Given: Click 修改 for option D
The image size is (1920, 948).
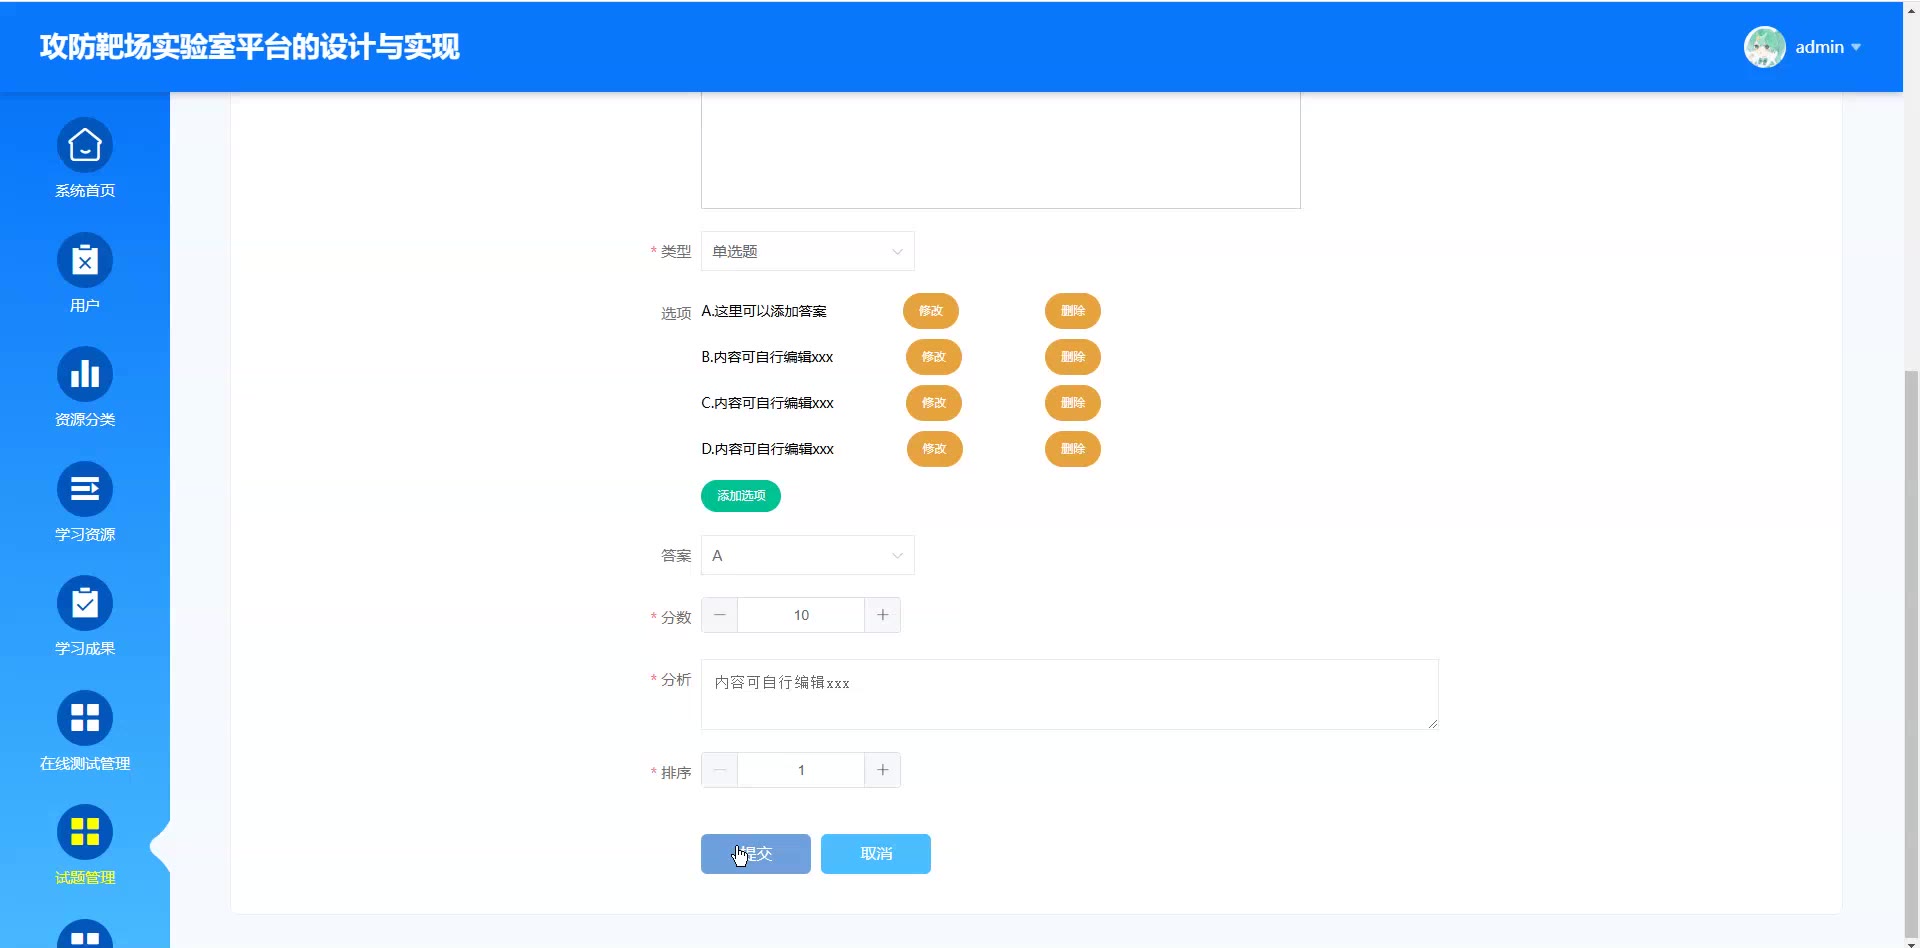Looking at the screenshot, I should coord(935,449).
